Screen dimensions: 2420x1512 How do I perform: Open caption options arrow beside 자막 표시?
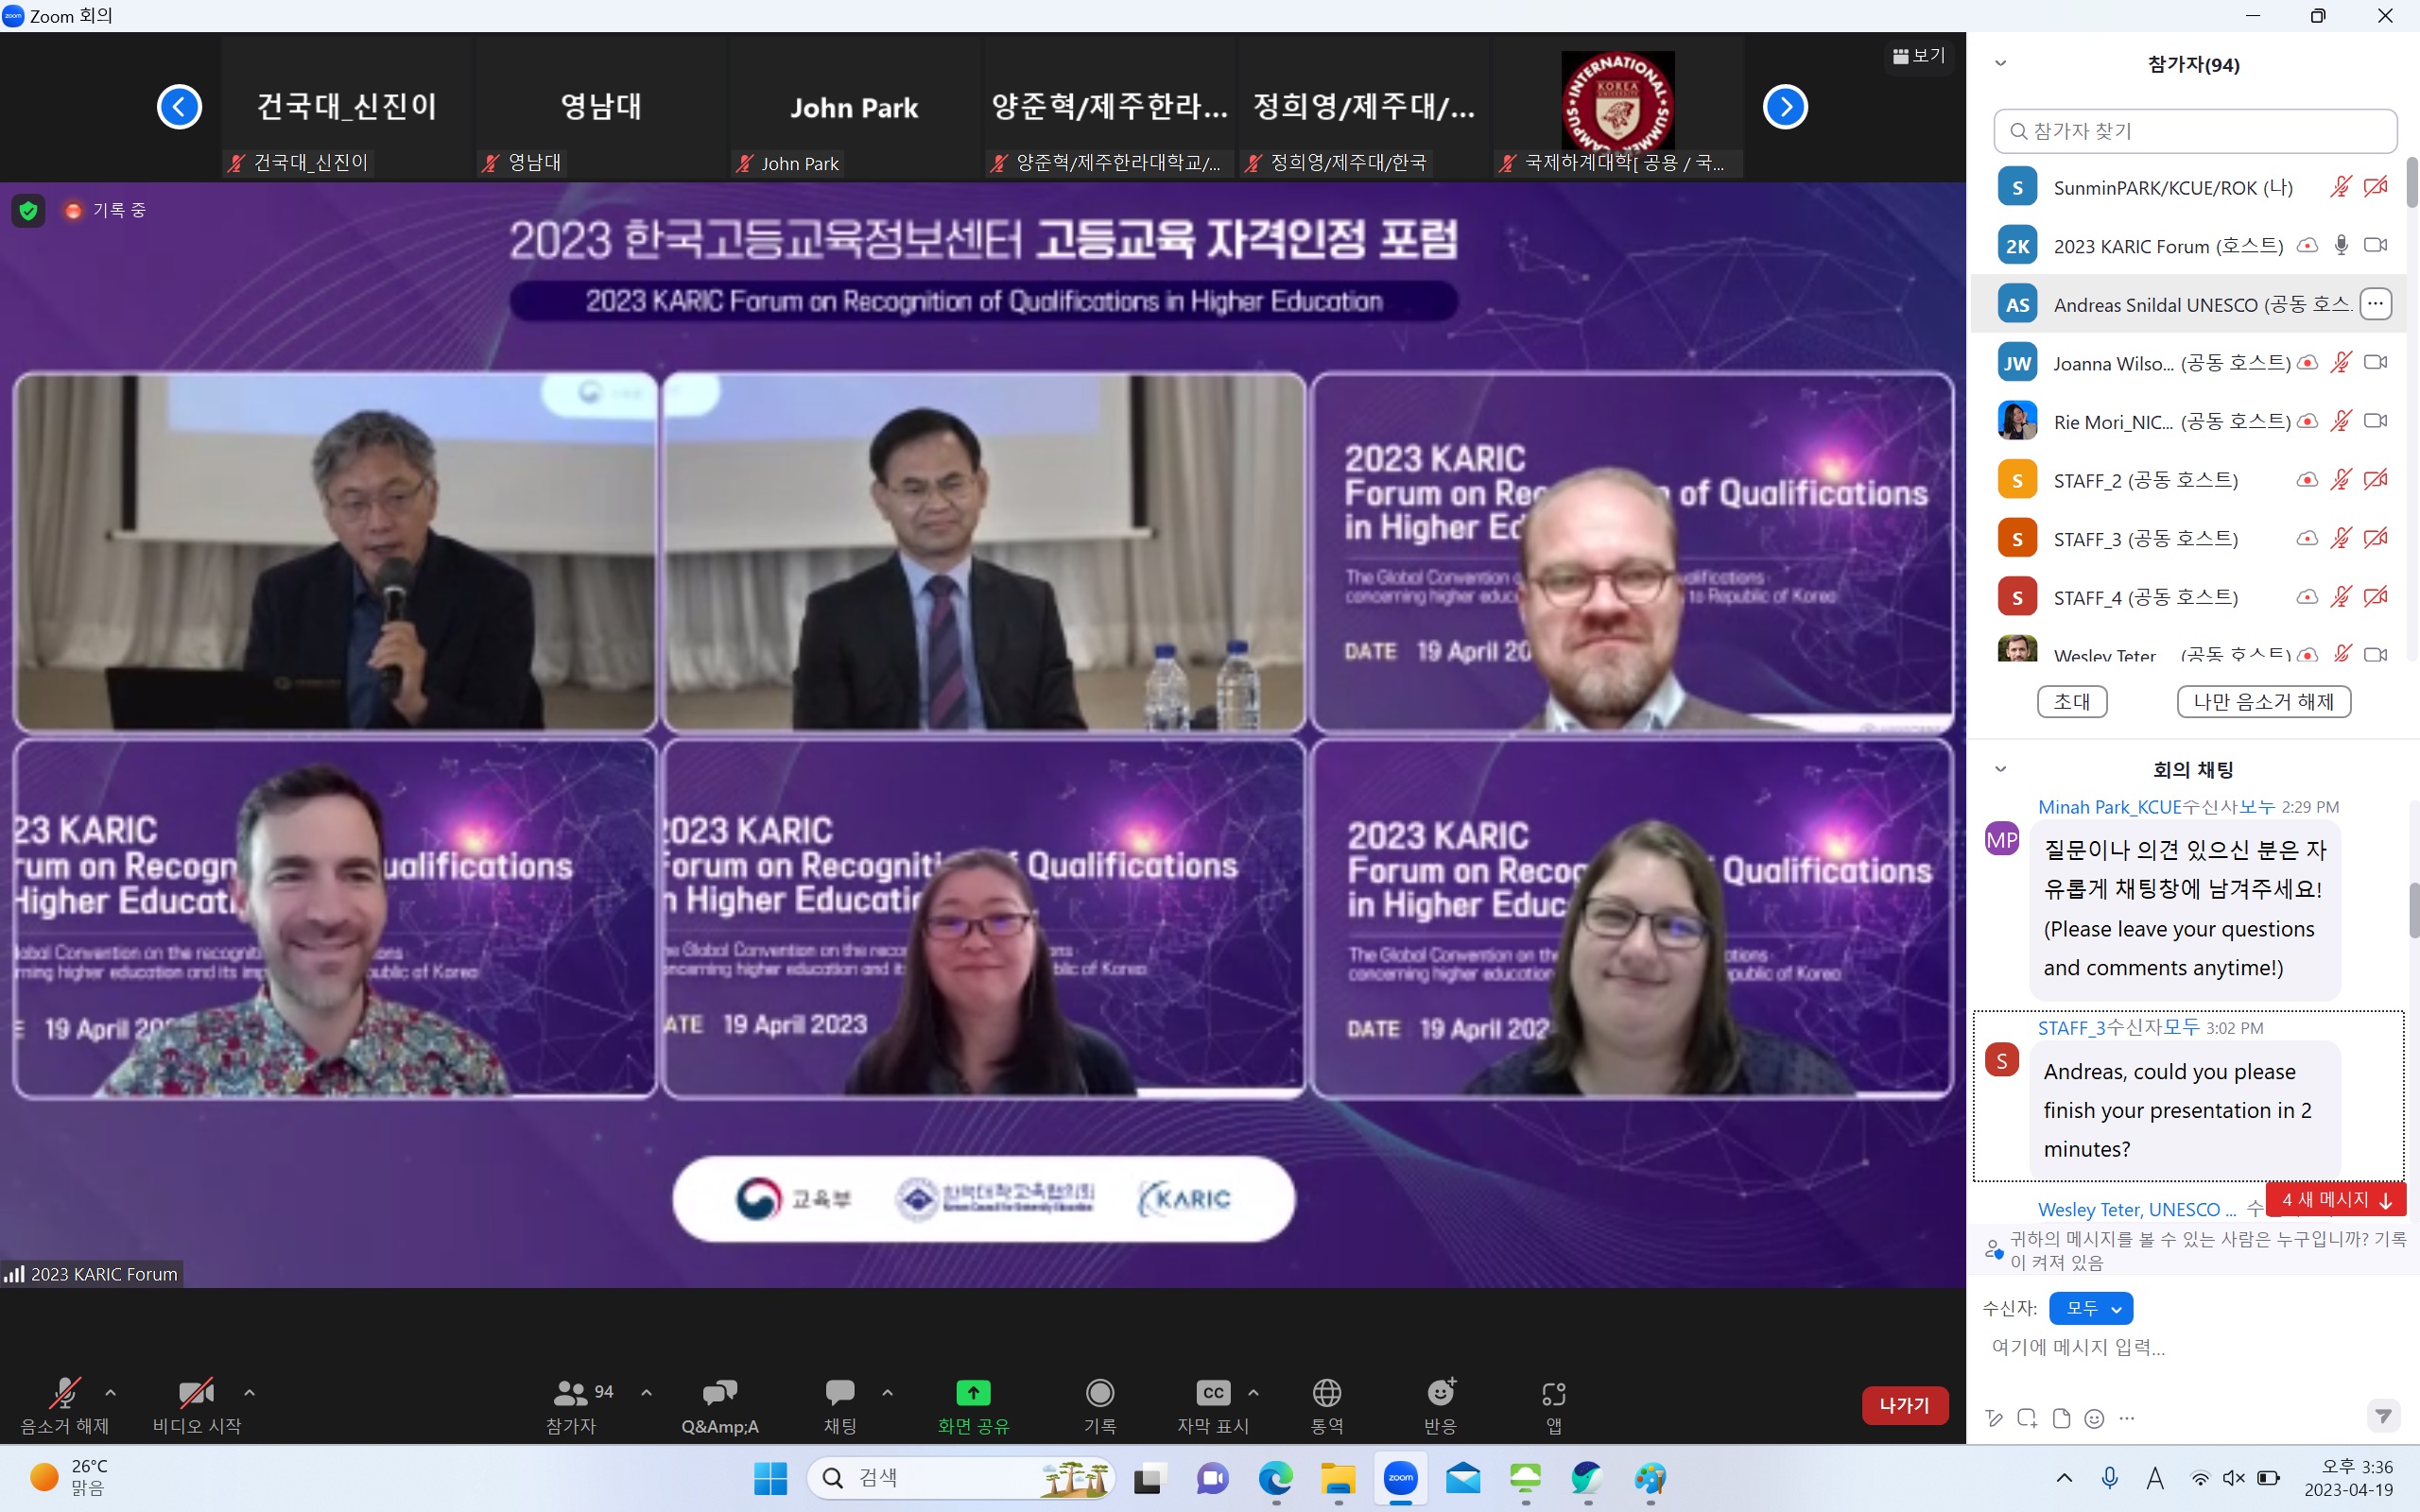click(1253, 1392)
